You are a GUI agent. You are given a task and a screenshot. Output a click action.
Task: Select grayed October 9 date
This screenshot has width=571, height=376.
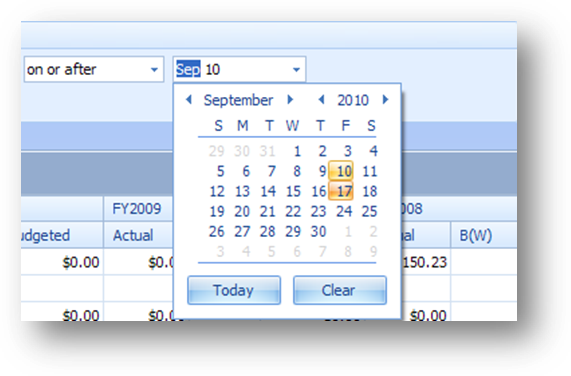pos(373,251)
